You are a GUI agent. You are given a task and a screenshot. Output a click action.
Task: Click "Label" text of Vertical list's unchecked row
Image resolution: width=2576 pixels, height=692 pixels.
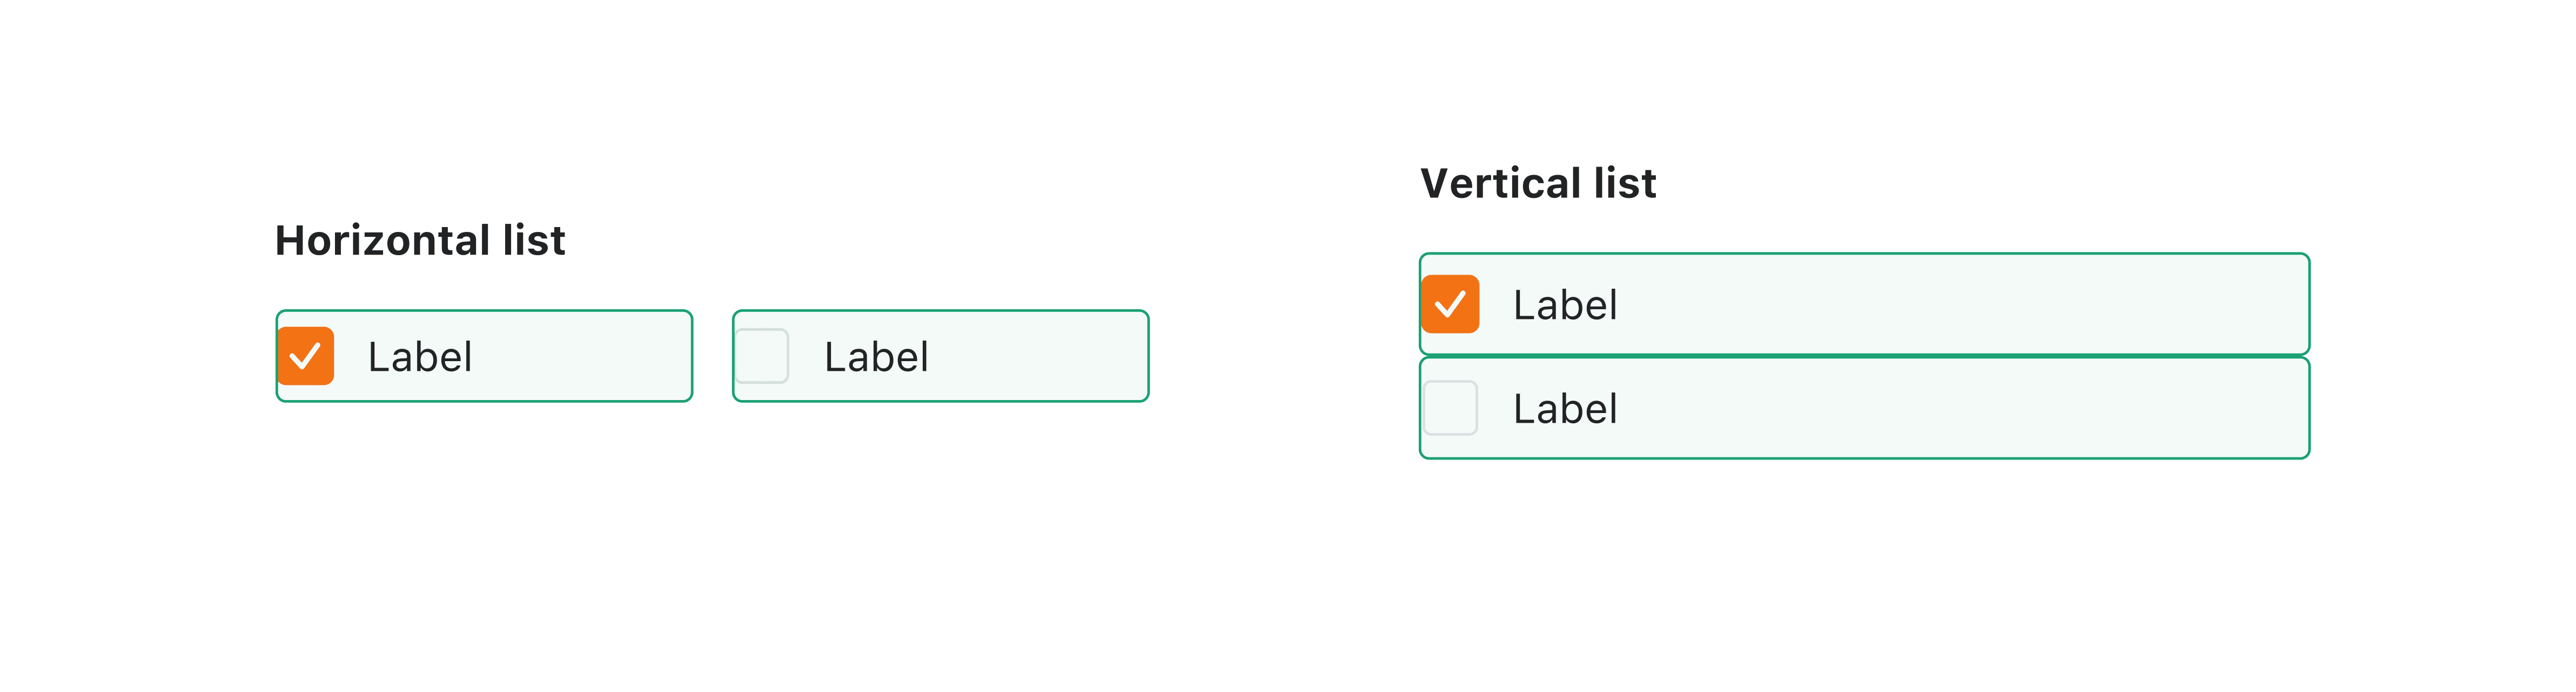click(x=1565, y=409)
